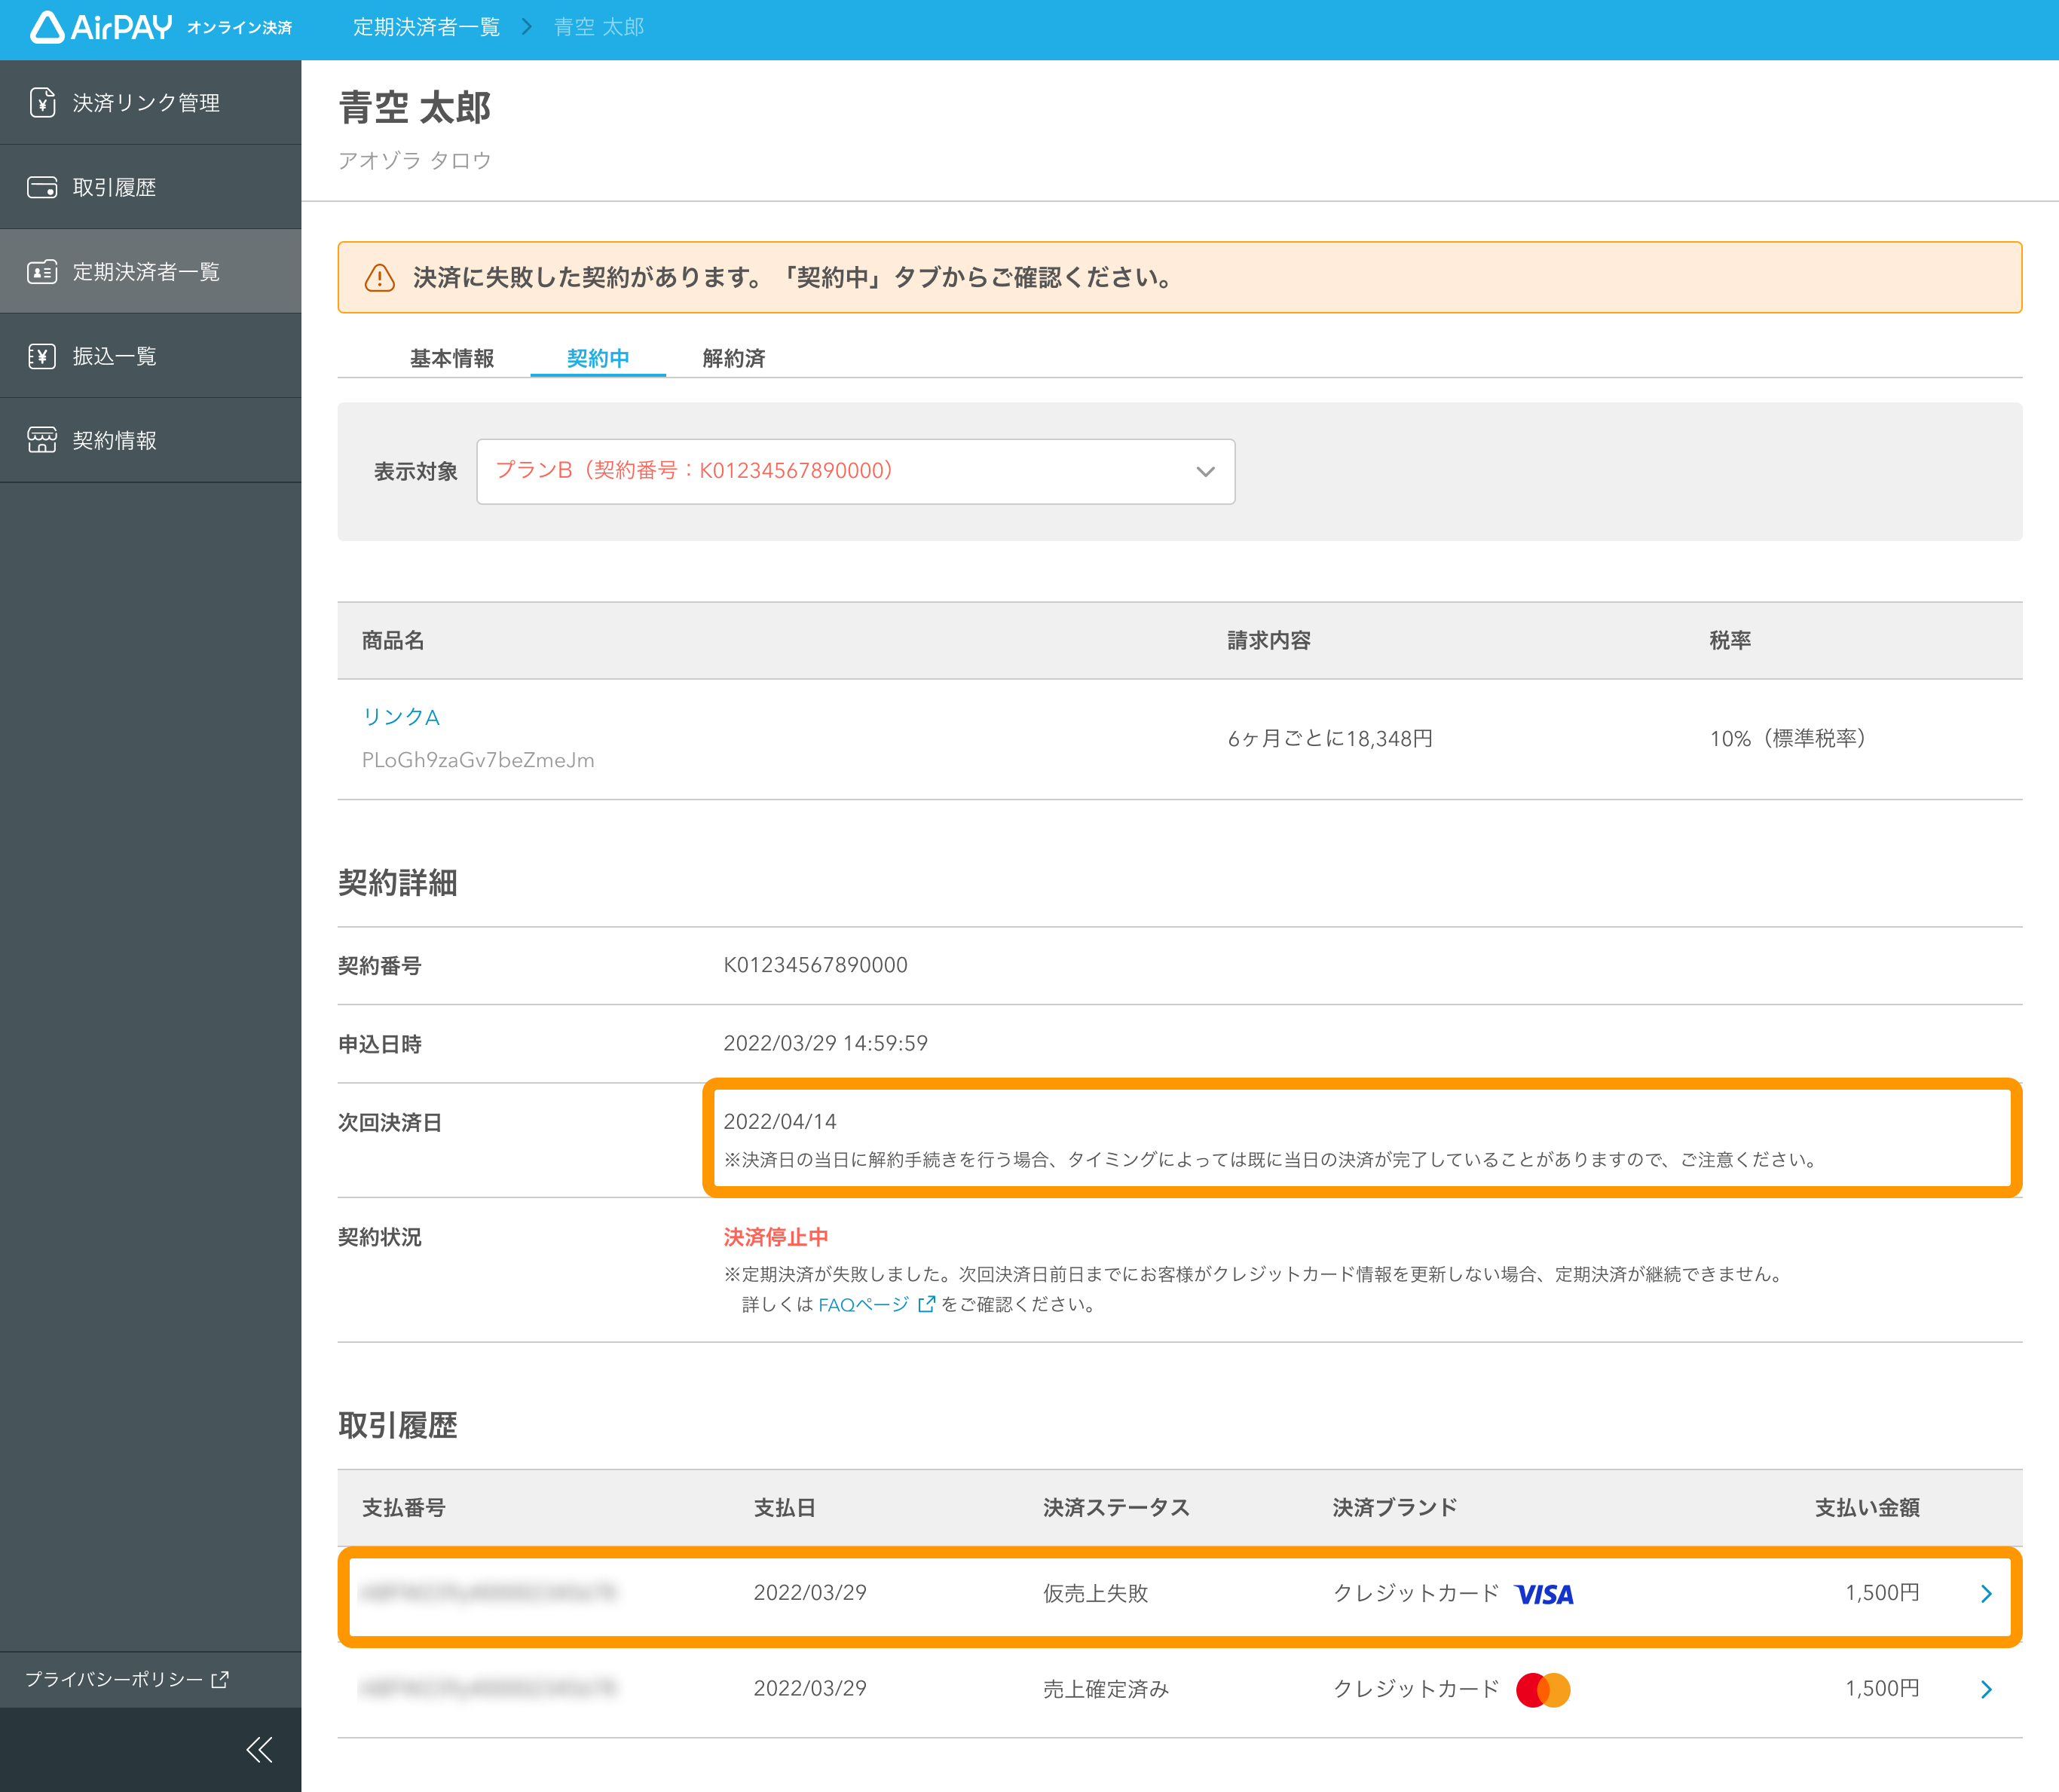Open the リンクA product link

[401, 717]
